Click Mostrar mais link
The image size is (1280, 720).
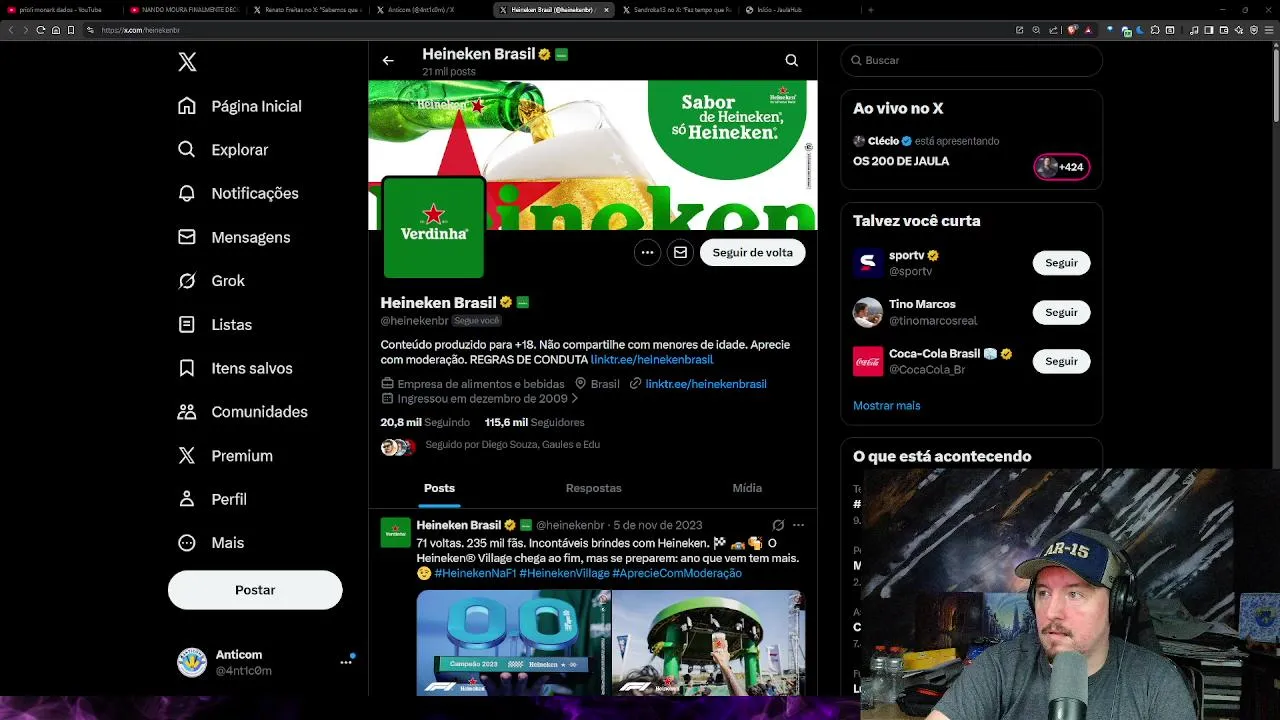886,406
